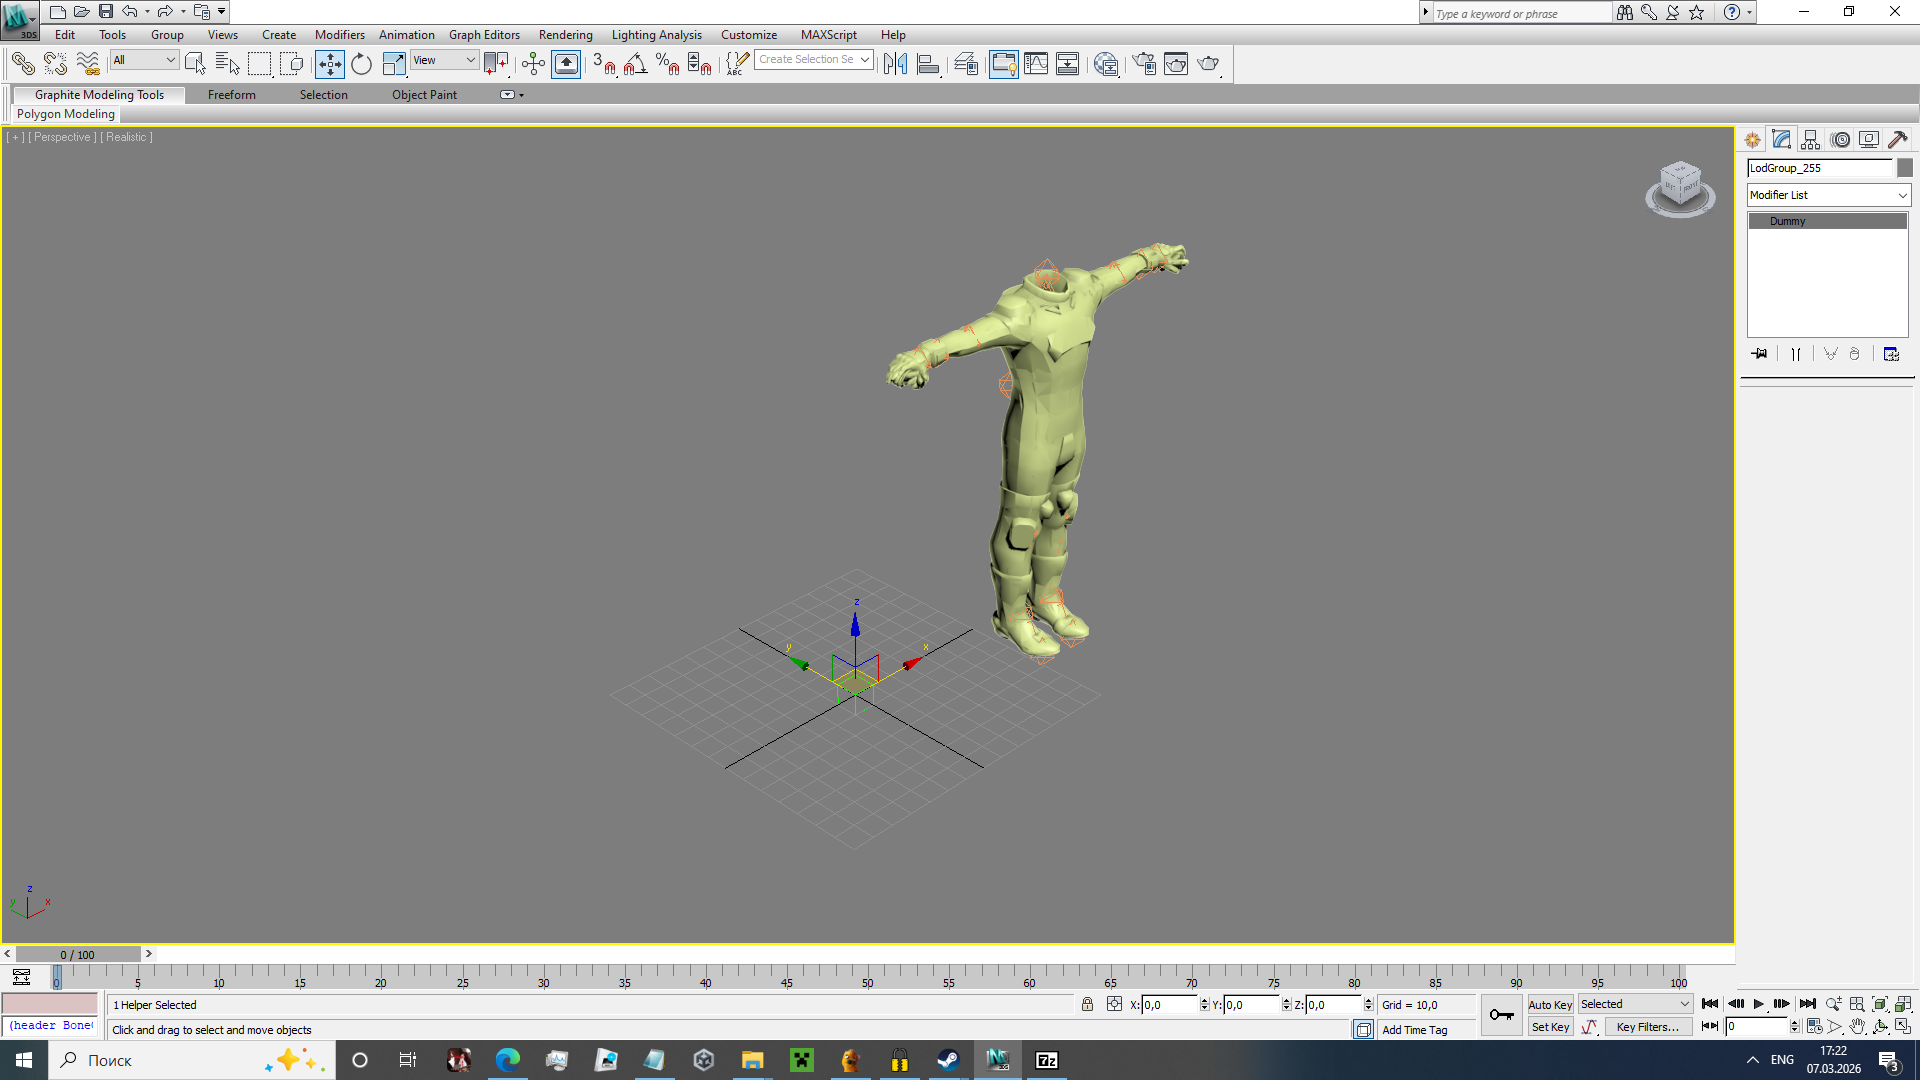The height and width of the screenshot is (1080, 1920).
Task: Click the object color swatch beside LodGroup_255
Action: click(x=1904, y=168)
